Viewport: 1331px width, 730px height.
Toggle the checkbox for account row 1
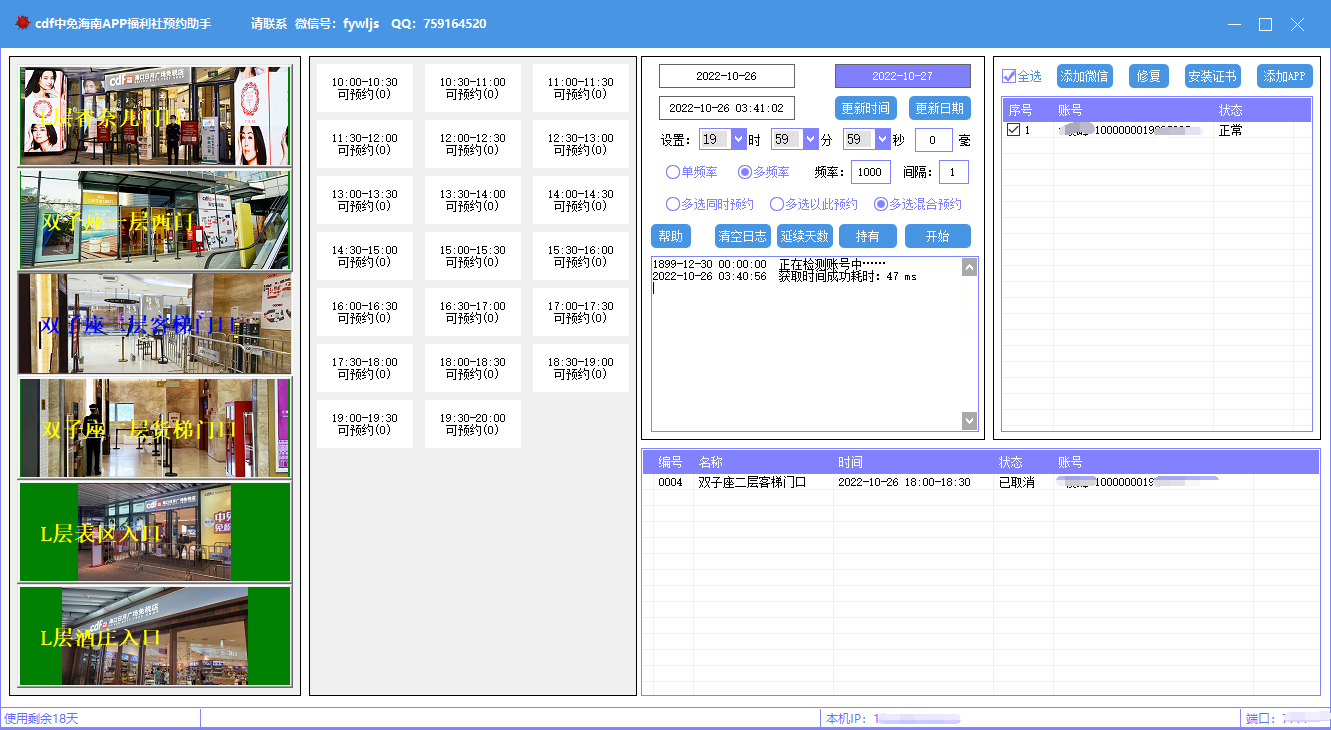(1014, 130)
